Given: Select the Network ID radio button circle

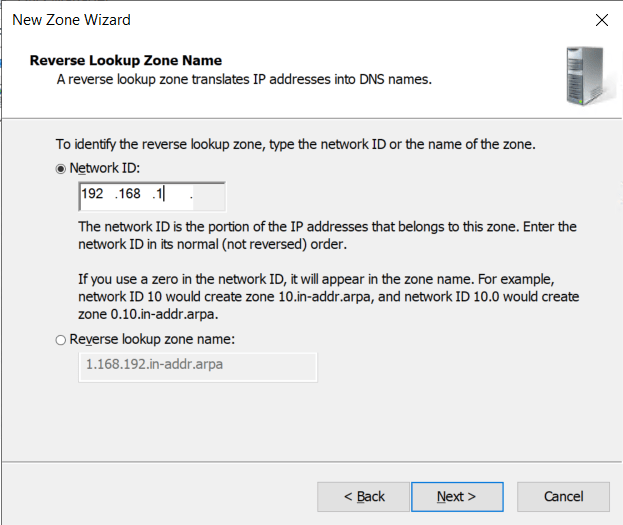Looking at the screenshot, I should click(62, 169).
